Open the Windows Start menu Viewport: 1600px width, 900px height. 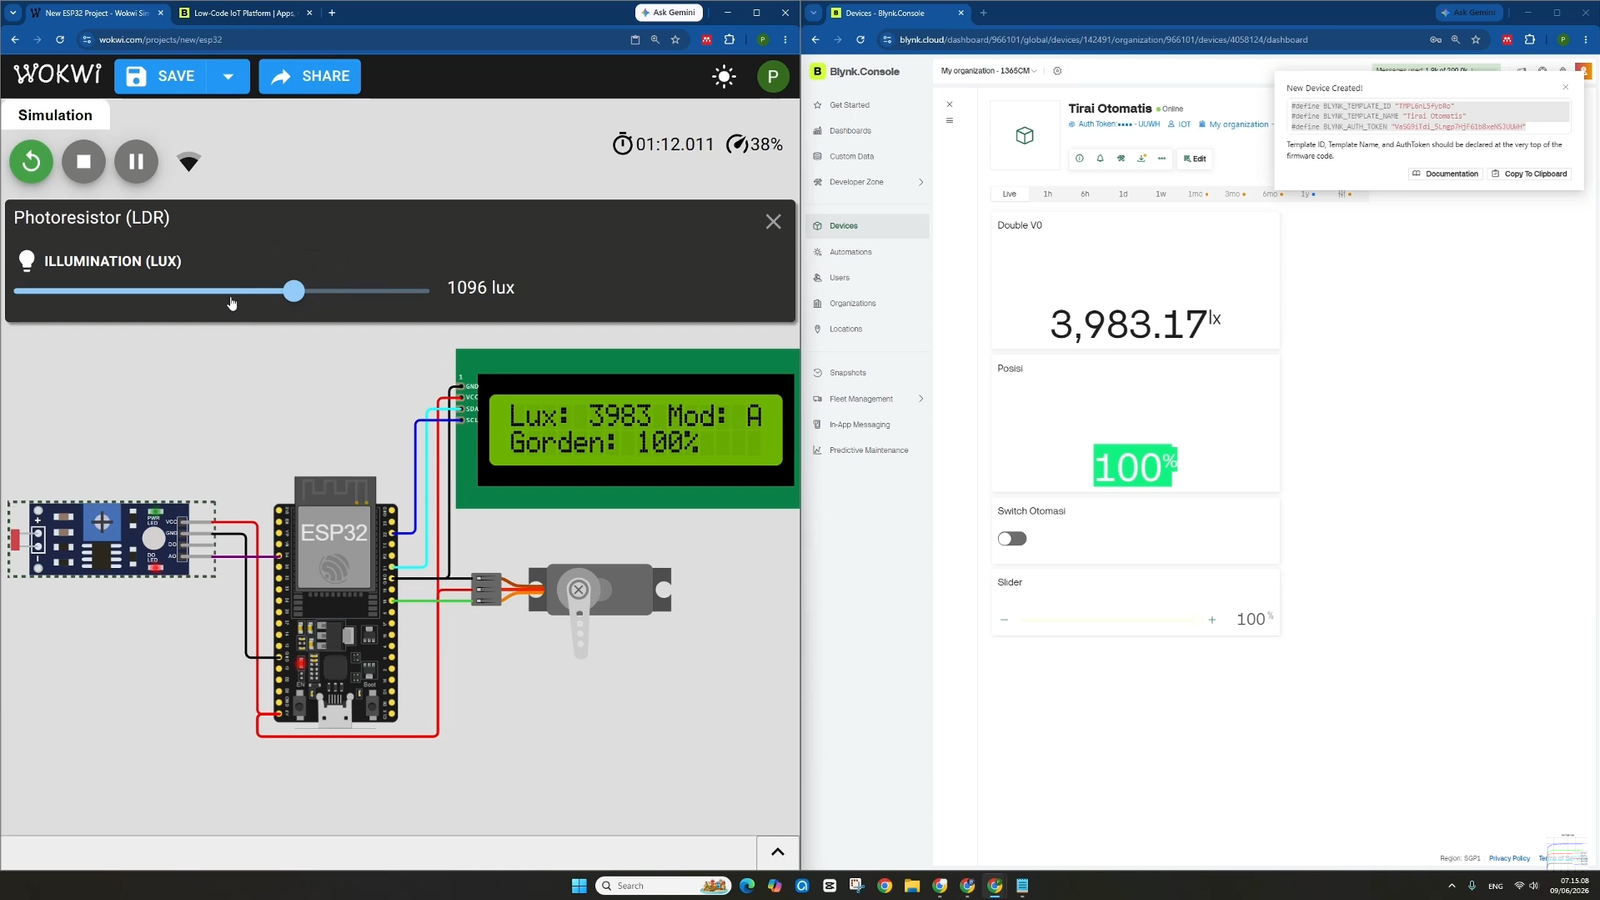pyautogui.click(x=579, y=886)
